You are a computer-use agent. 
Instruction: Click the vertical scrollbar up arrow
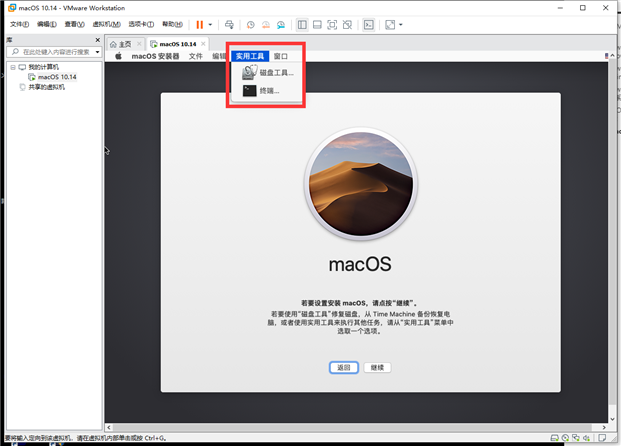pos(613,56)
